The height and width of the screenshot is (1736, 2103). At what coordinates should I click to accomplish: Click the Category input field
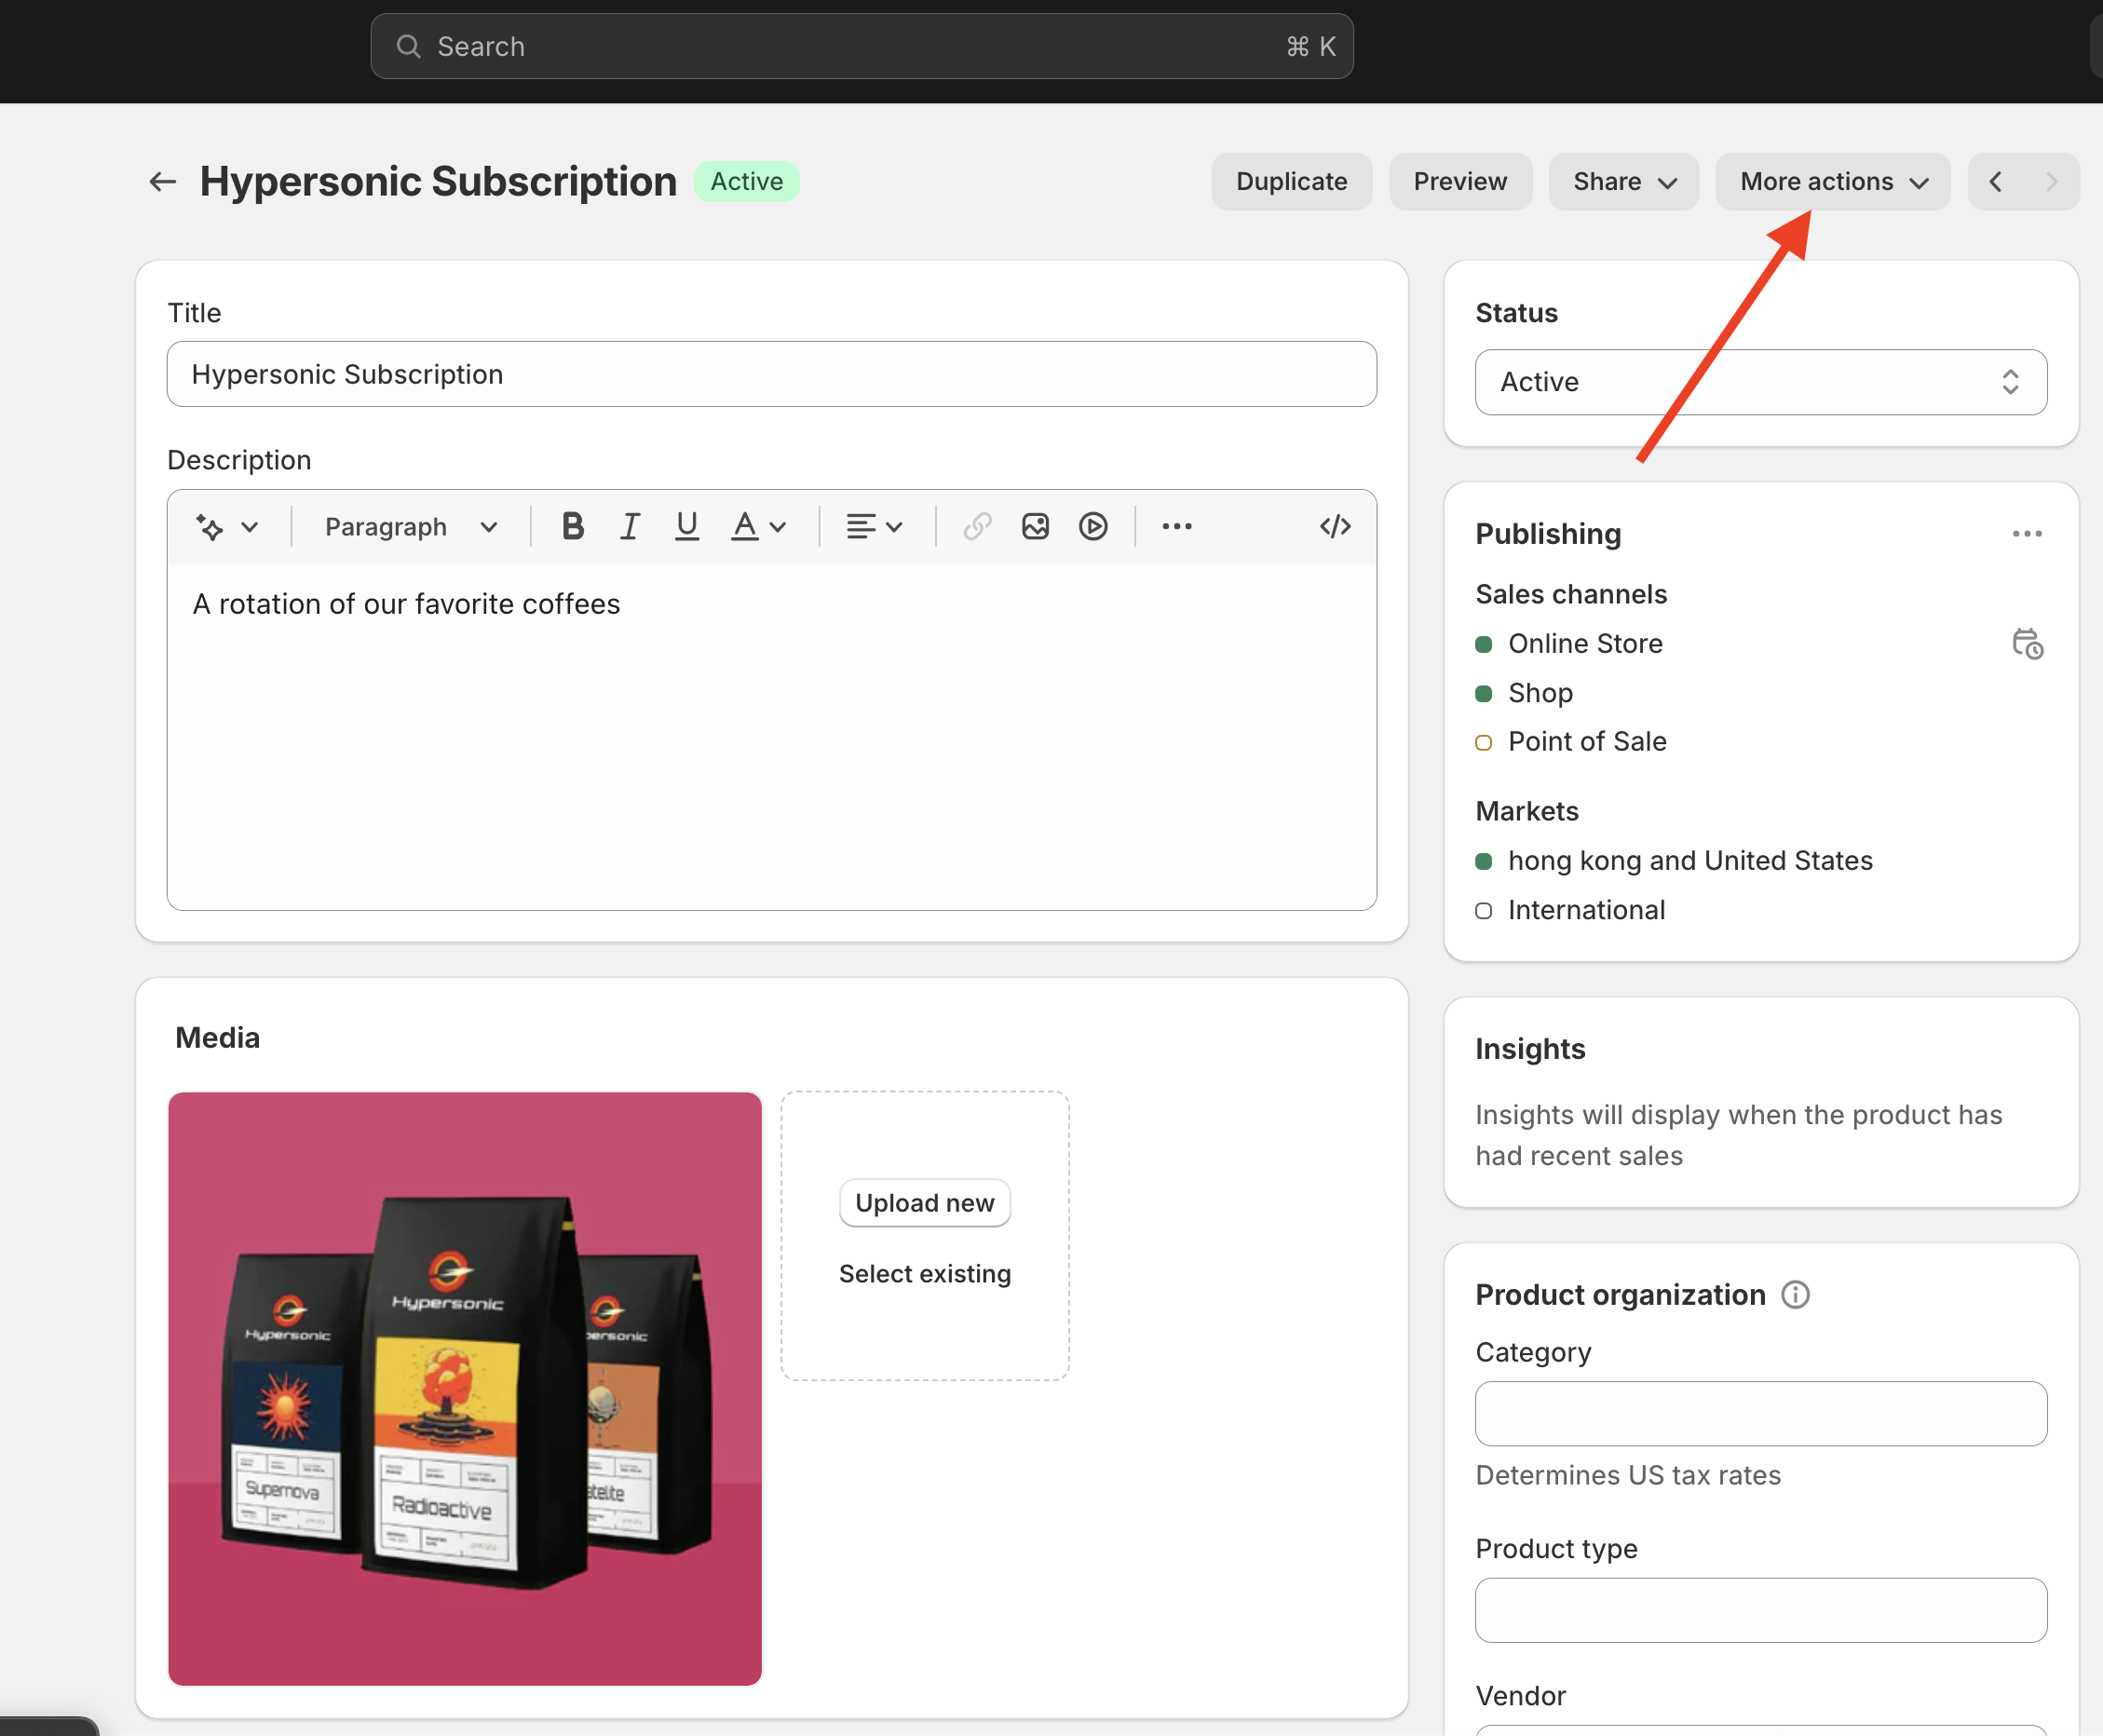tap(1760, 1413)
